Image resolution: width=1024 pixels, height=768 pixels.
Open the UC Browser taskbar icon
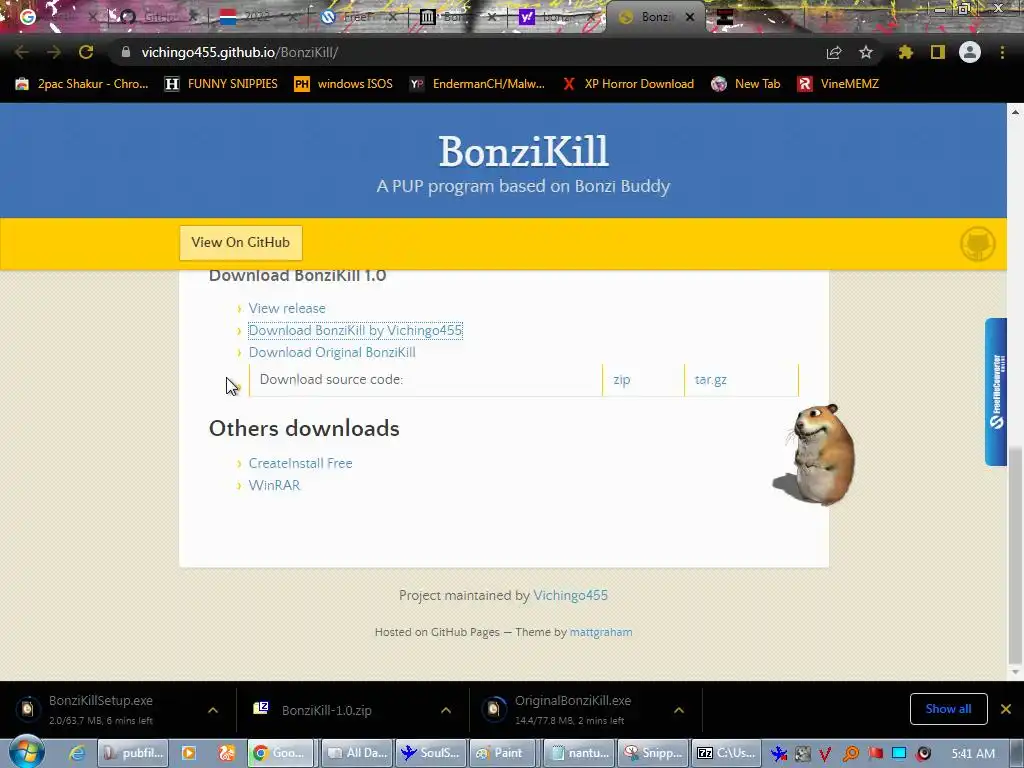click(x=226, y=753)
